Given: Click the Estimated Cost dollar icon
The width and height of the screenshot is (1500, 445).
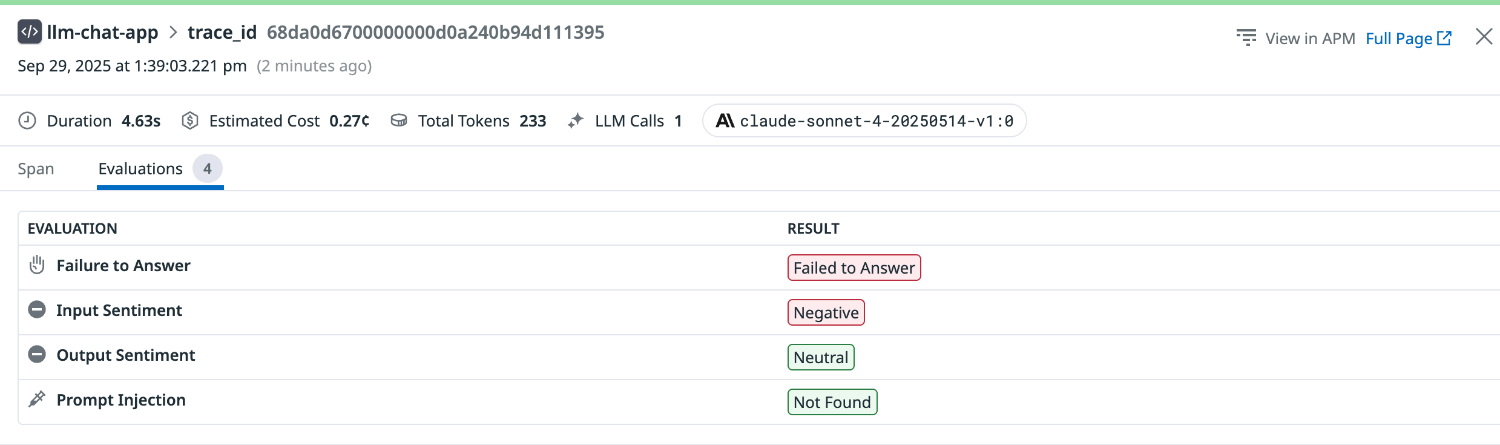Looking at the screenshot, I should coord(190,121).
